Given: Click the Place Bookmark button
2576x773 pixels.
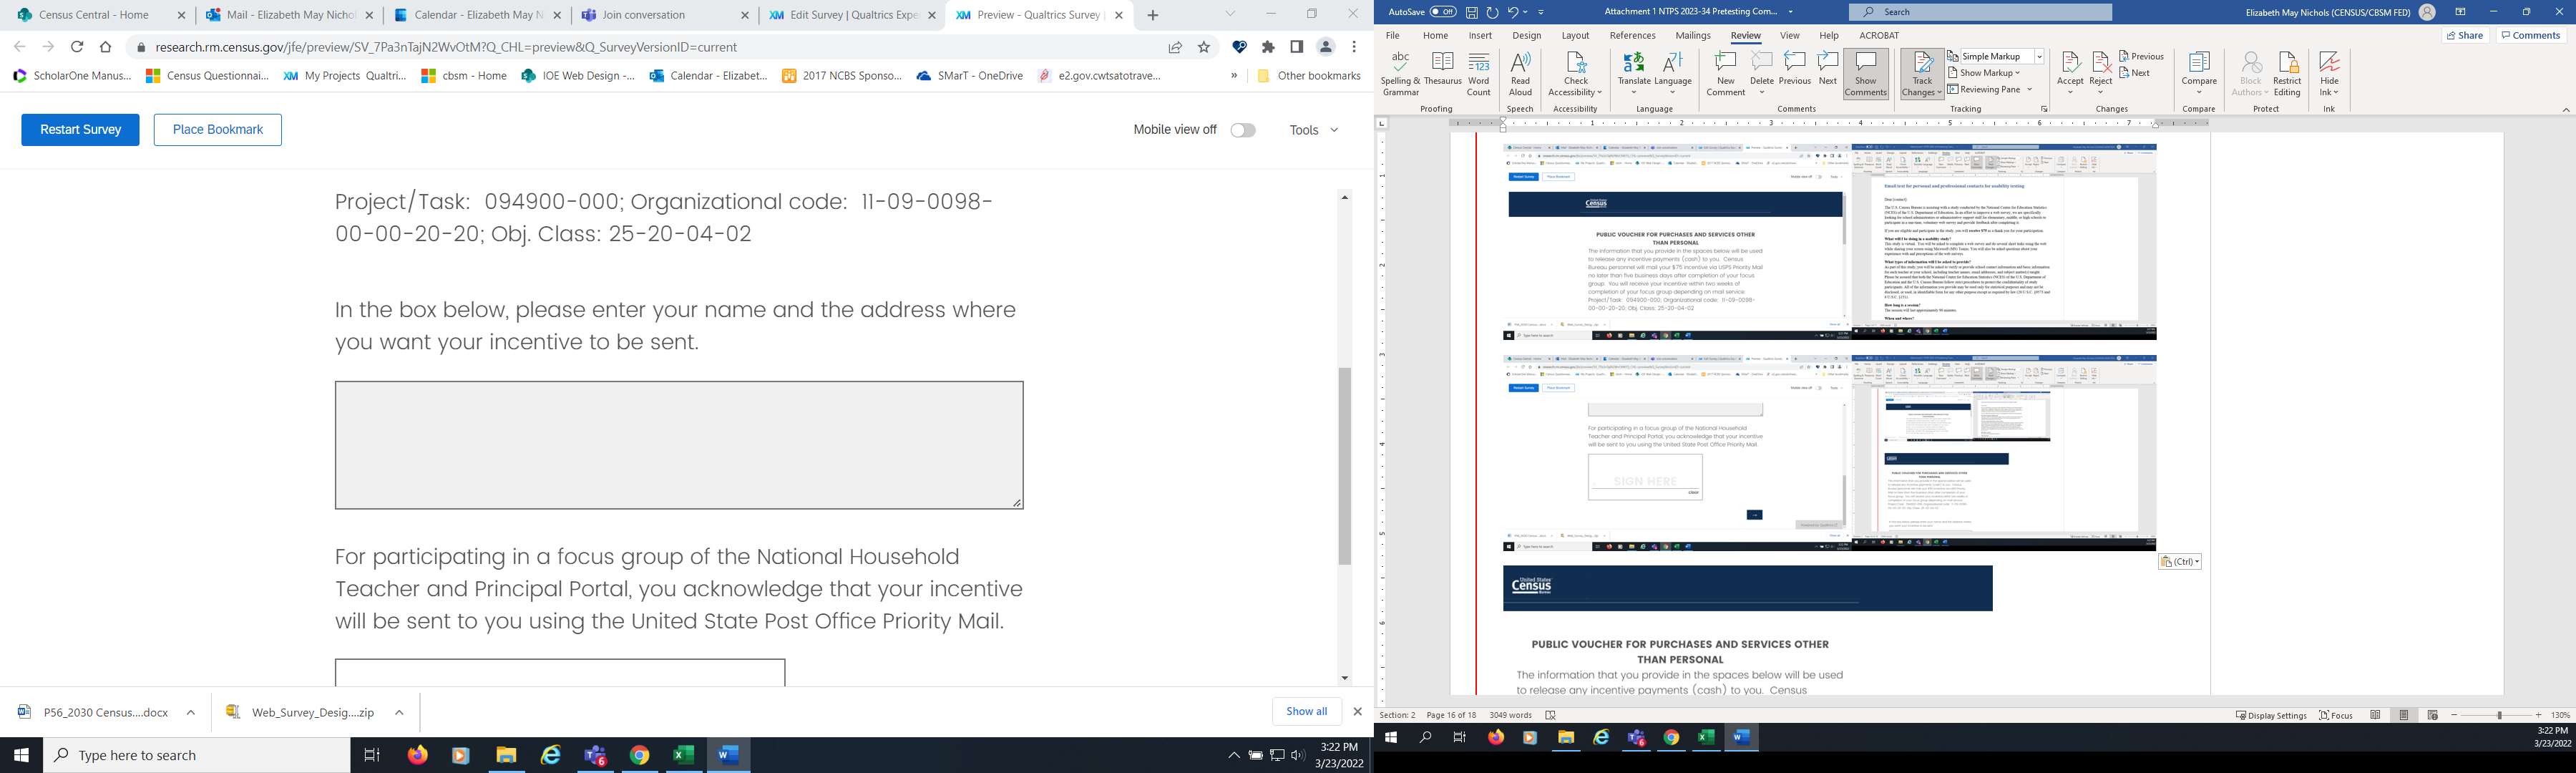Looking at the screenshot, I should click(217, 130).
